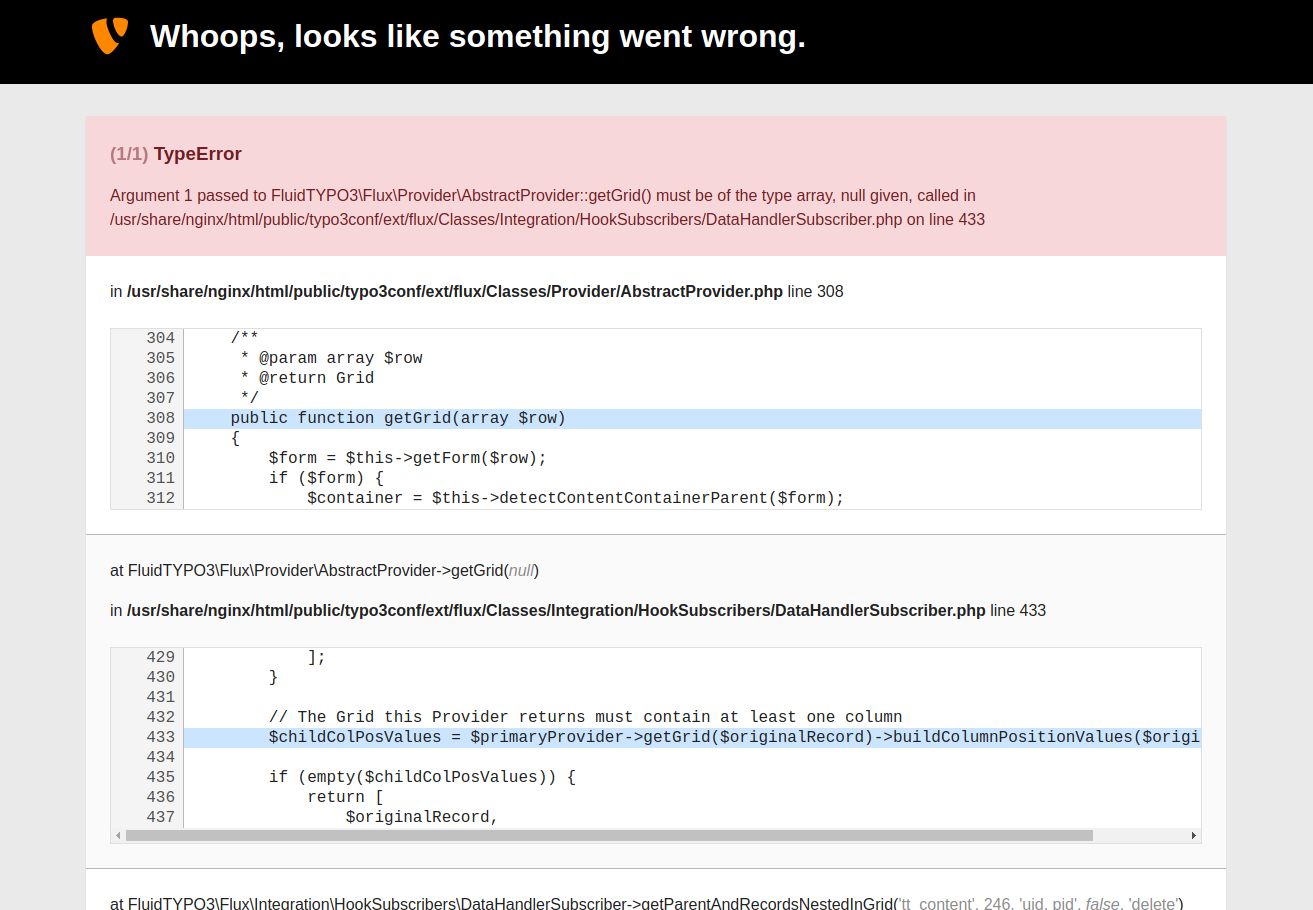The image size is (1313, 910).
Task: Click the detectContentContainerParent code line
Action: coord(576,498)
